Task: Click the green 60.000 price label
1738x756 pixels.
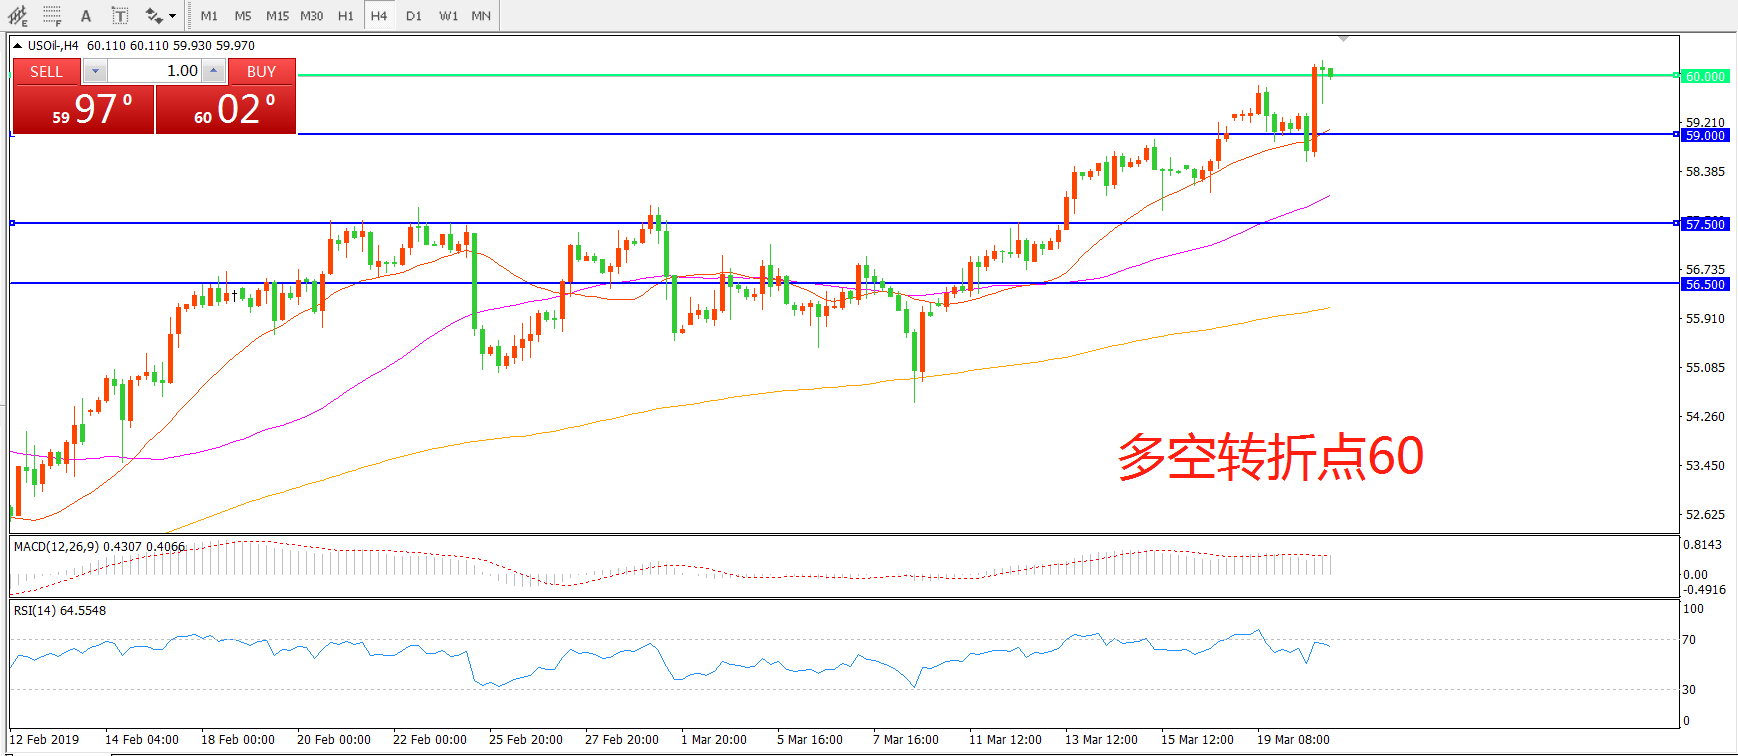Action: (x=1705, y=76)
